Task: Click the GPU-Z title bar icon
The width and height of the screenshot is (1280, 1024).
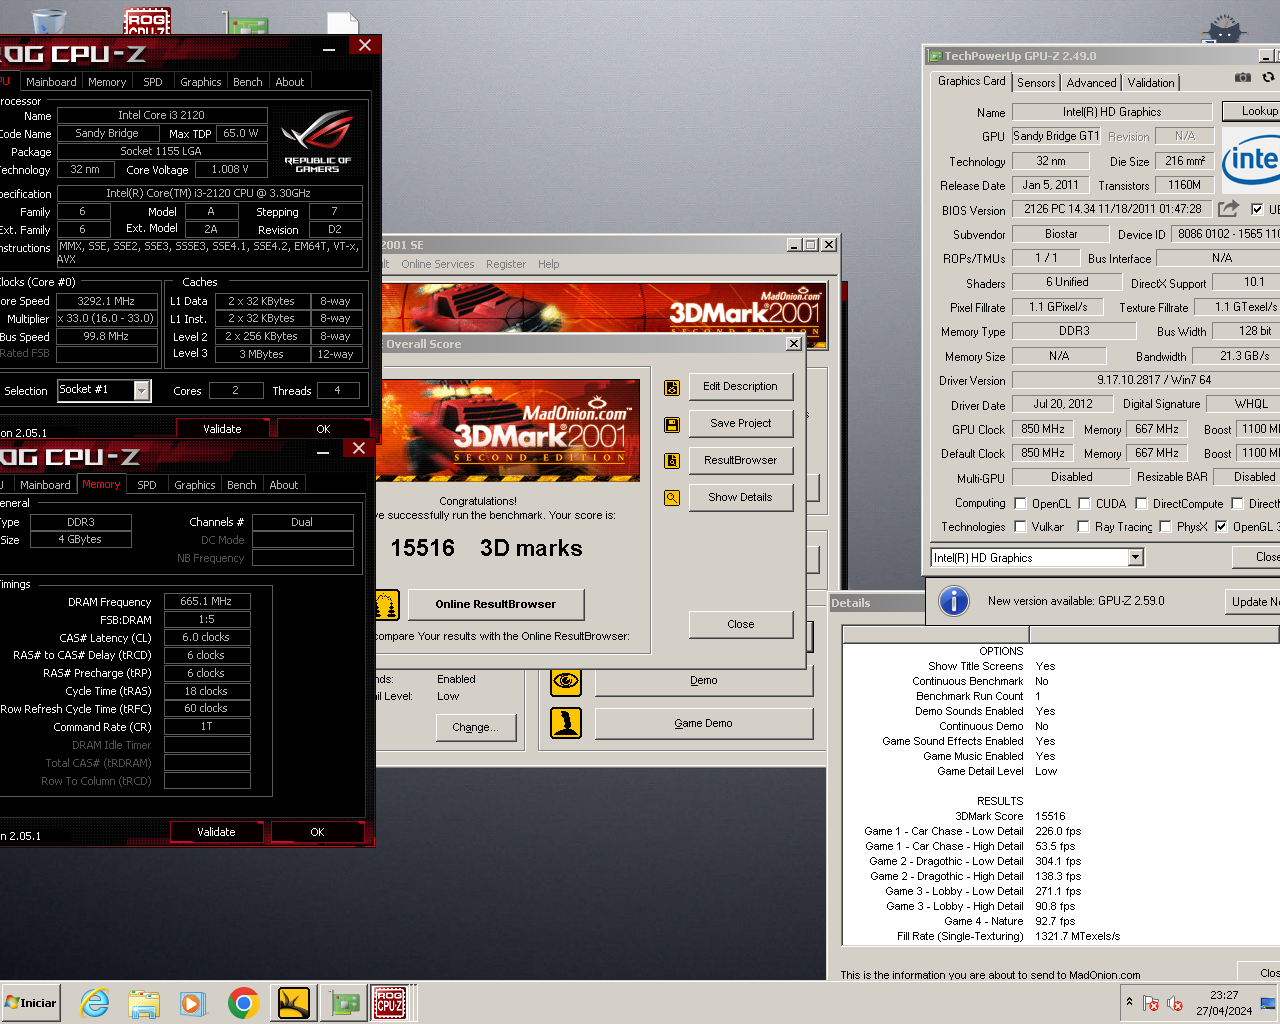Action: point(935,56)
